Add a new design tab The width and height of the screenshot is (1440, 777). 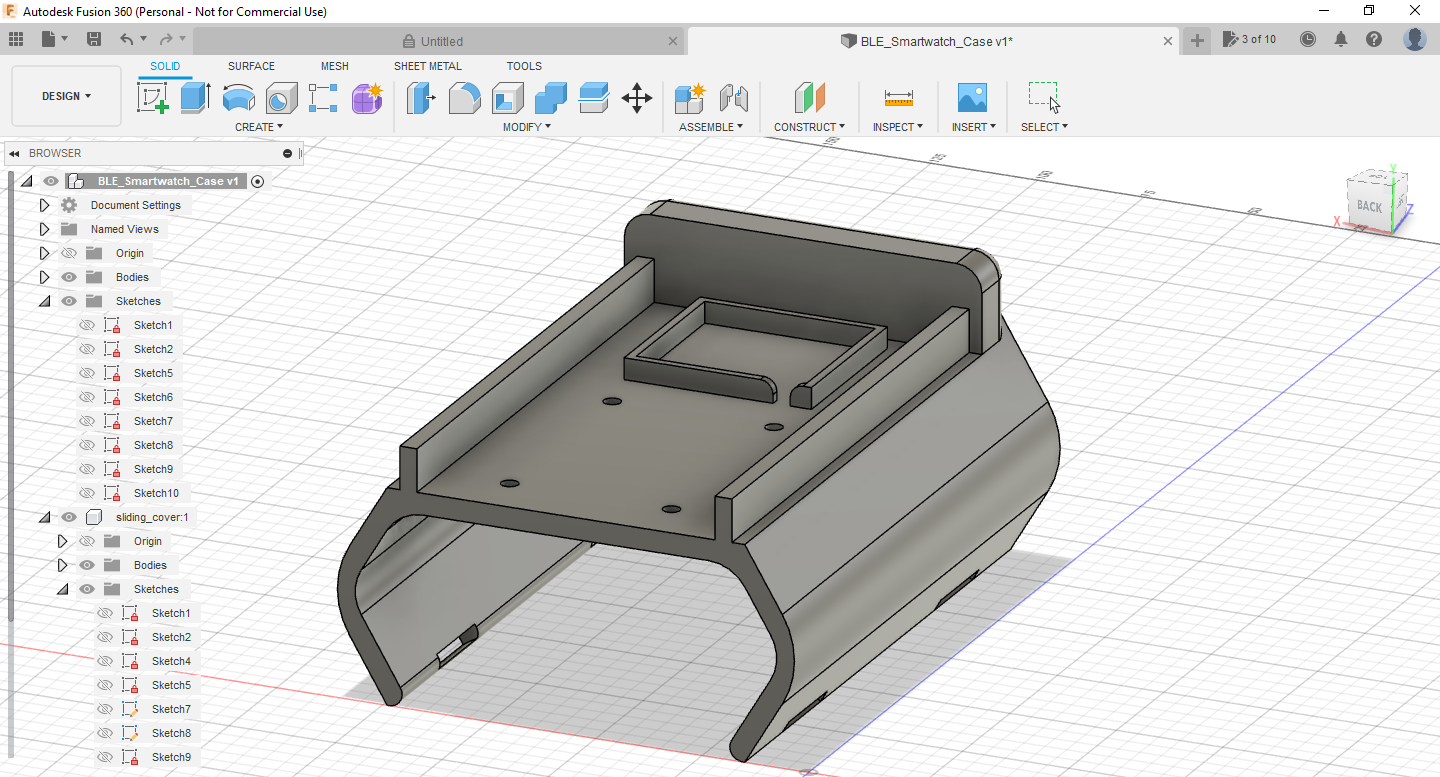(1197, 40)
